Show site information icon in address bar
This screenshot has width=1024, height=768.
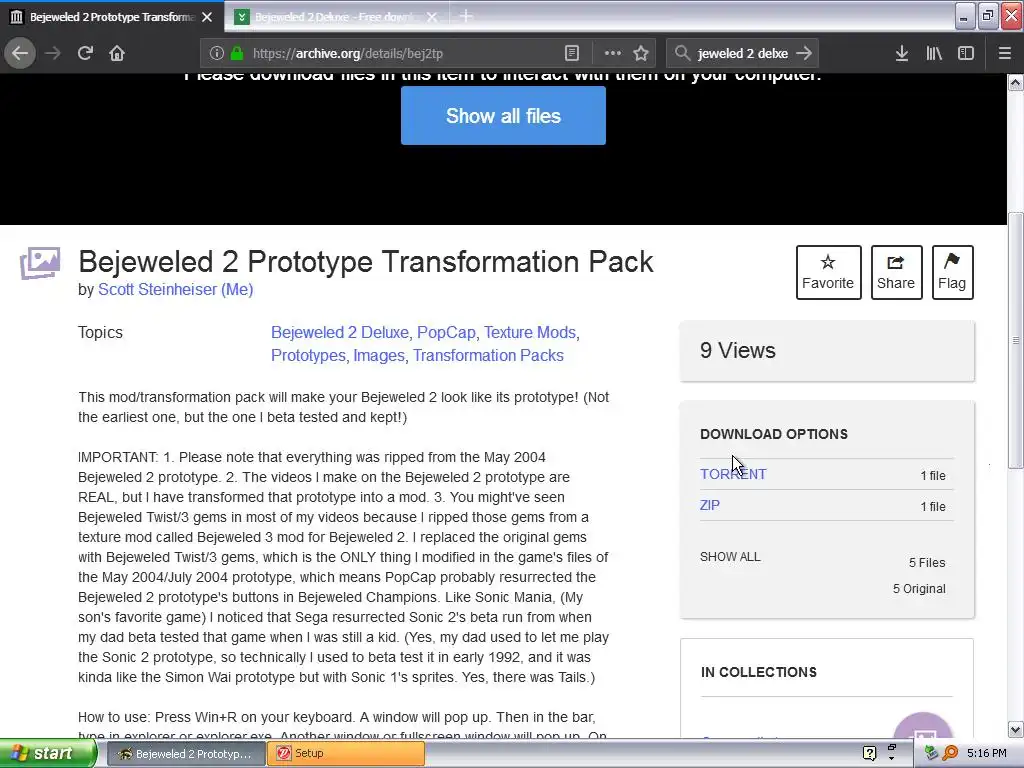[x=217, y=53]
